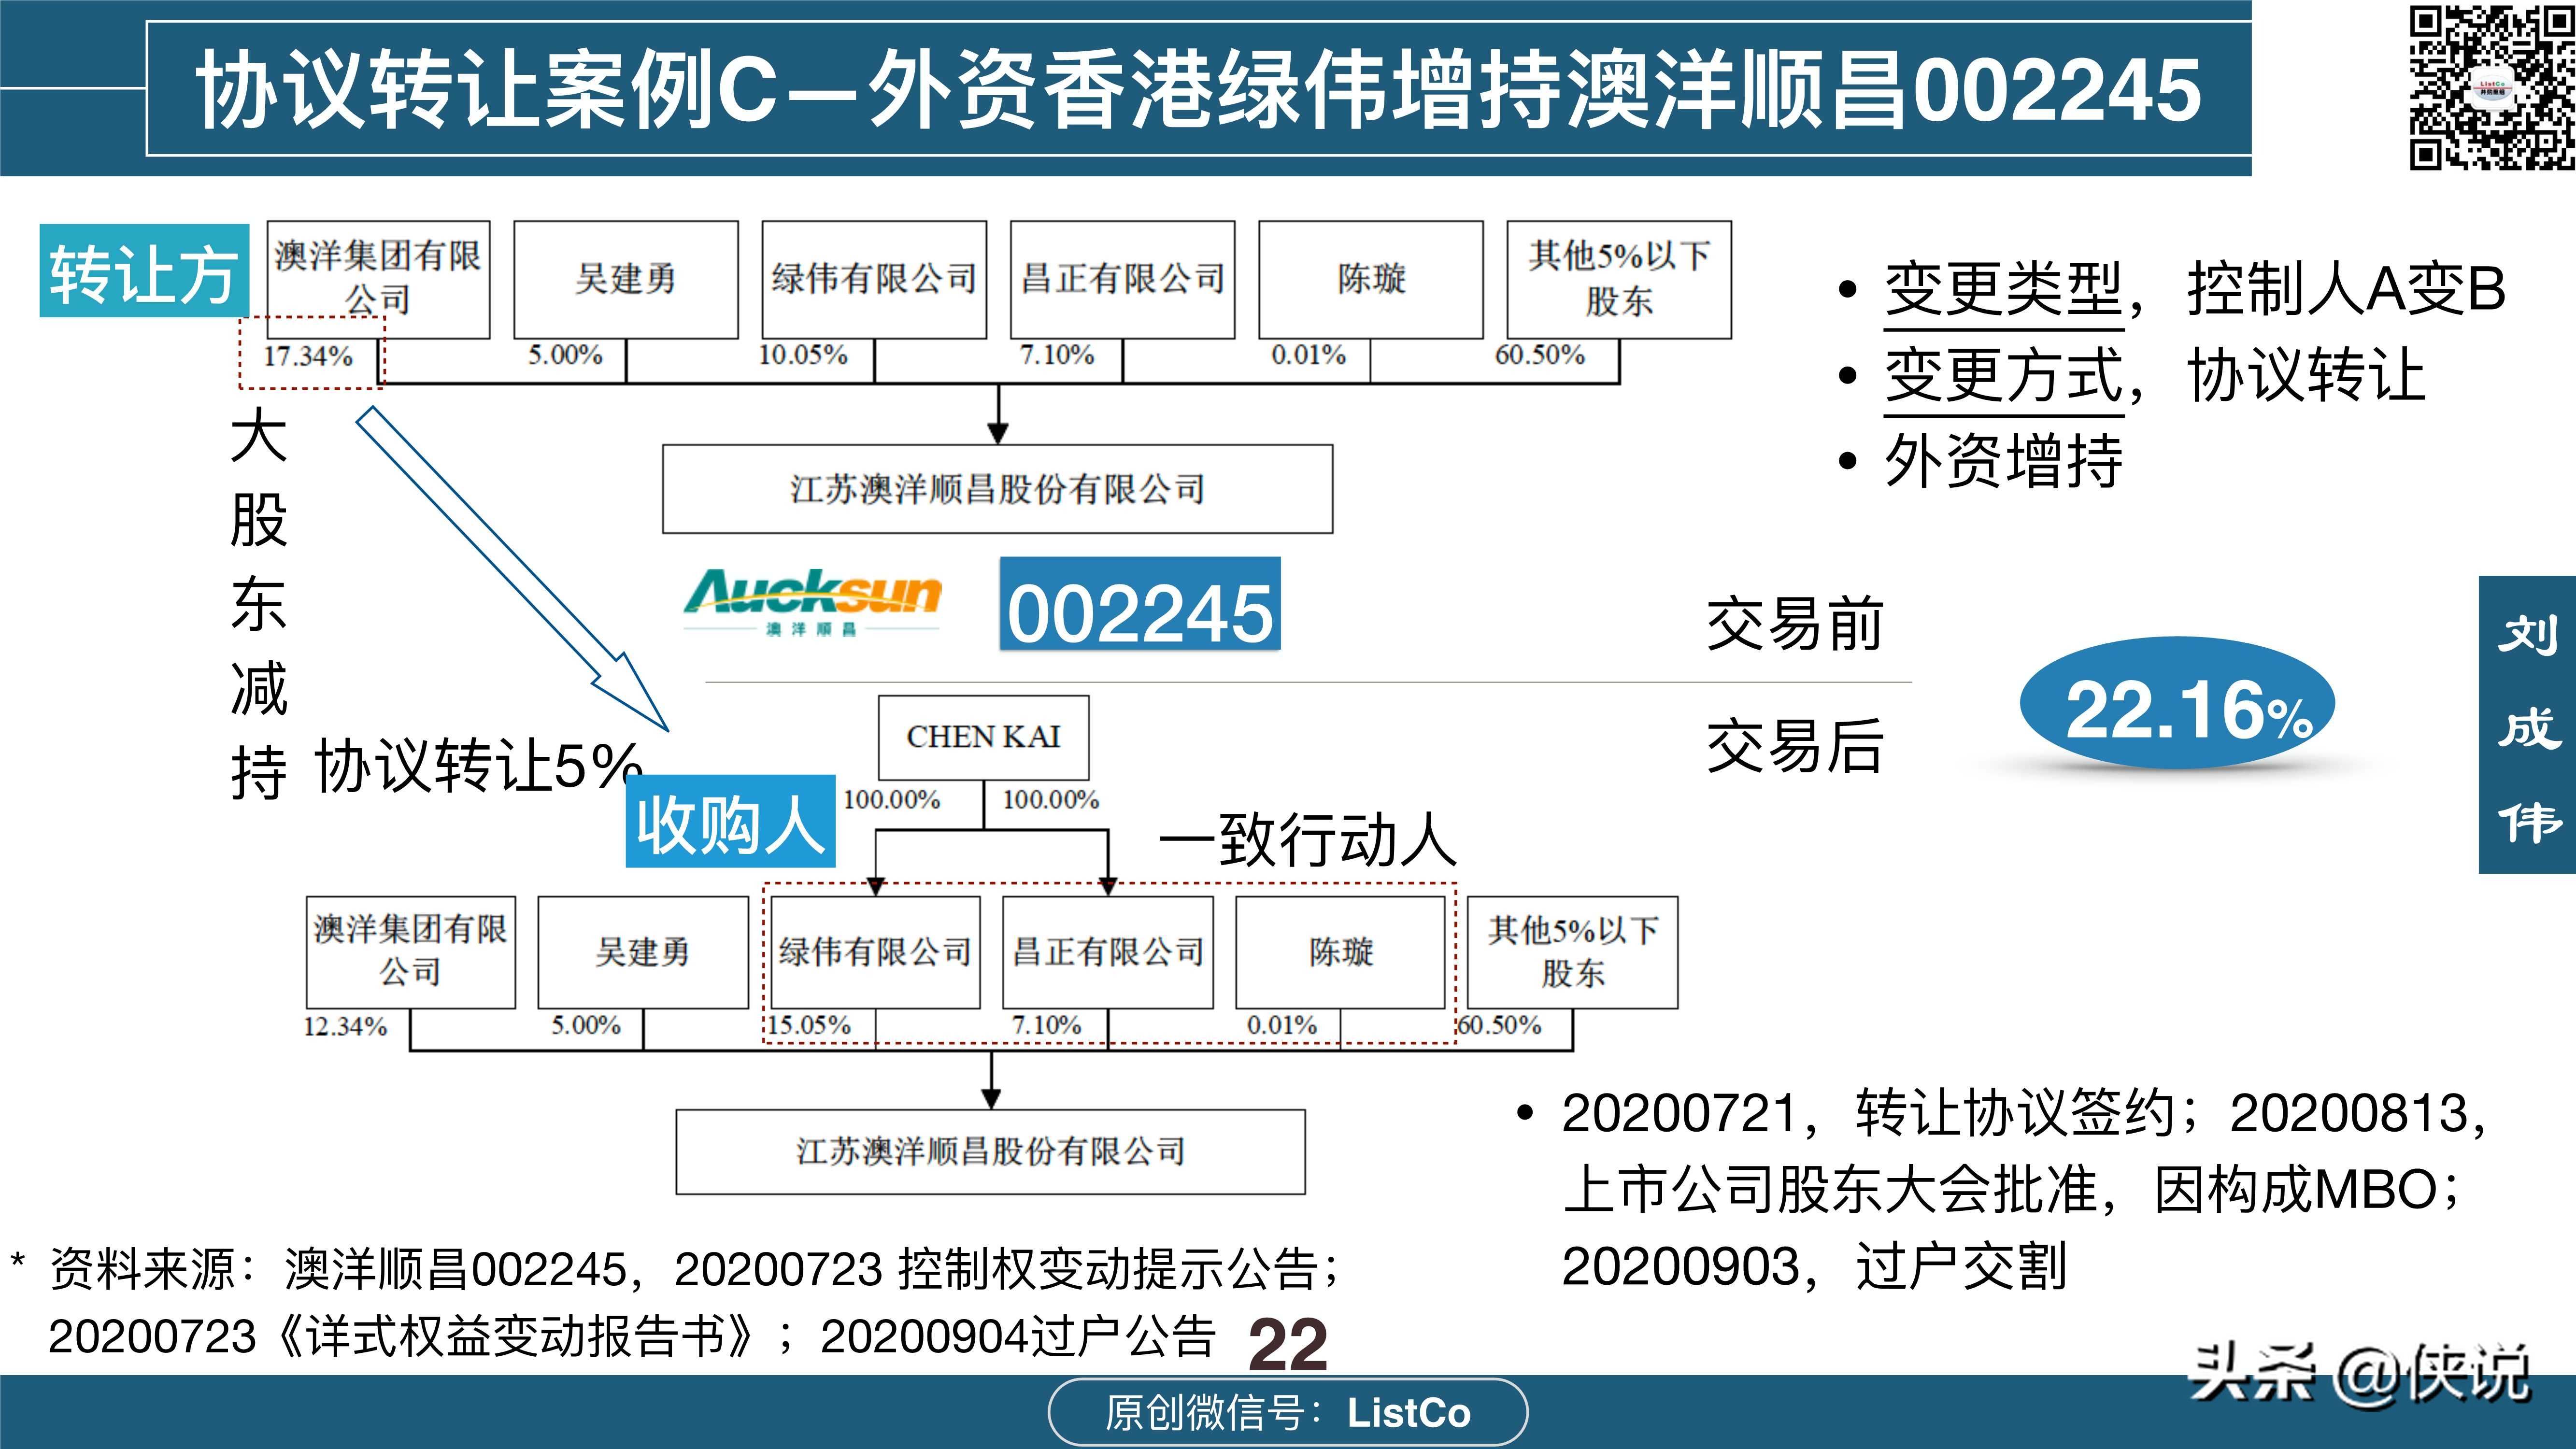2576x1449 pixels.
Task: Click the Aucksun company logo
Action: pos(812,602)
